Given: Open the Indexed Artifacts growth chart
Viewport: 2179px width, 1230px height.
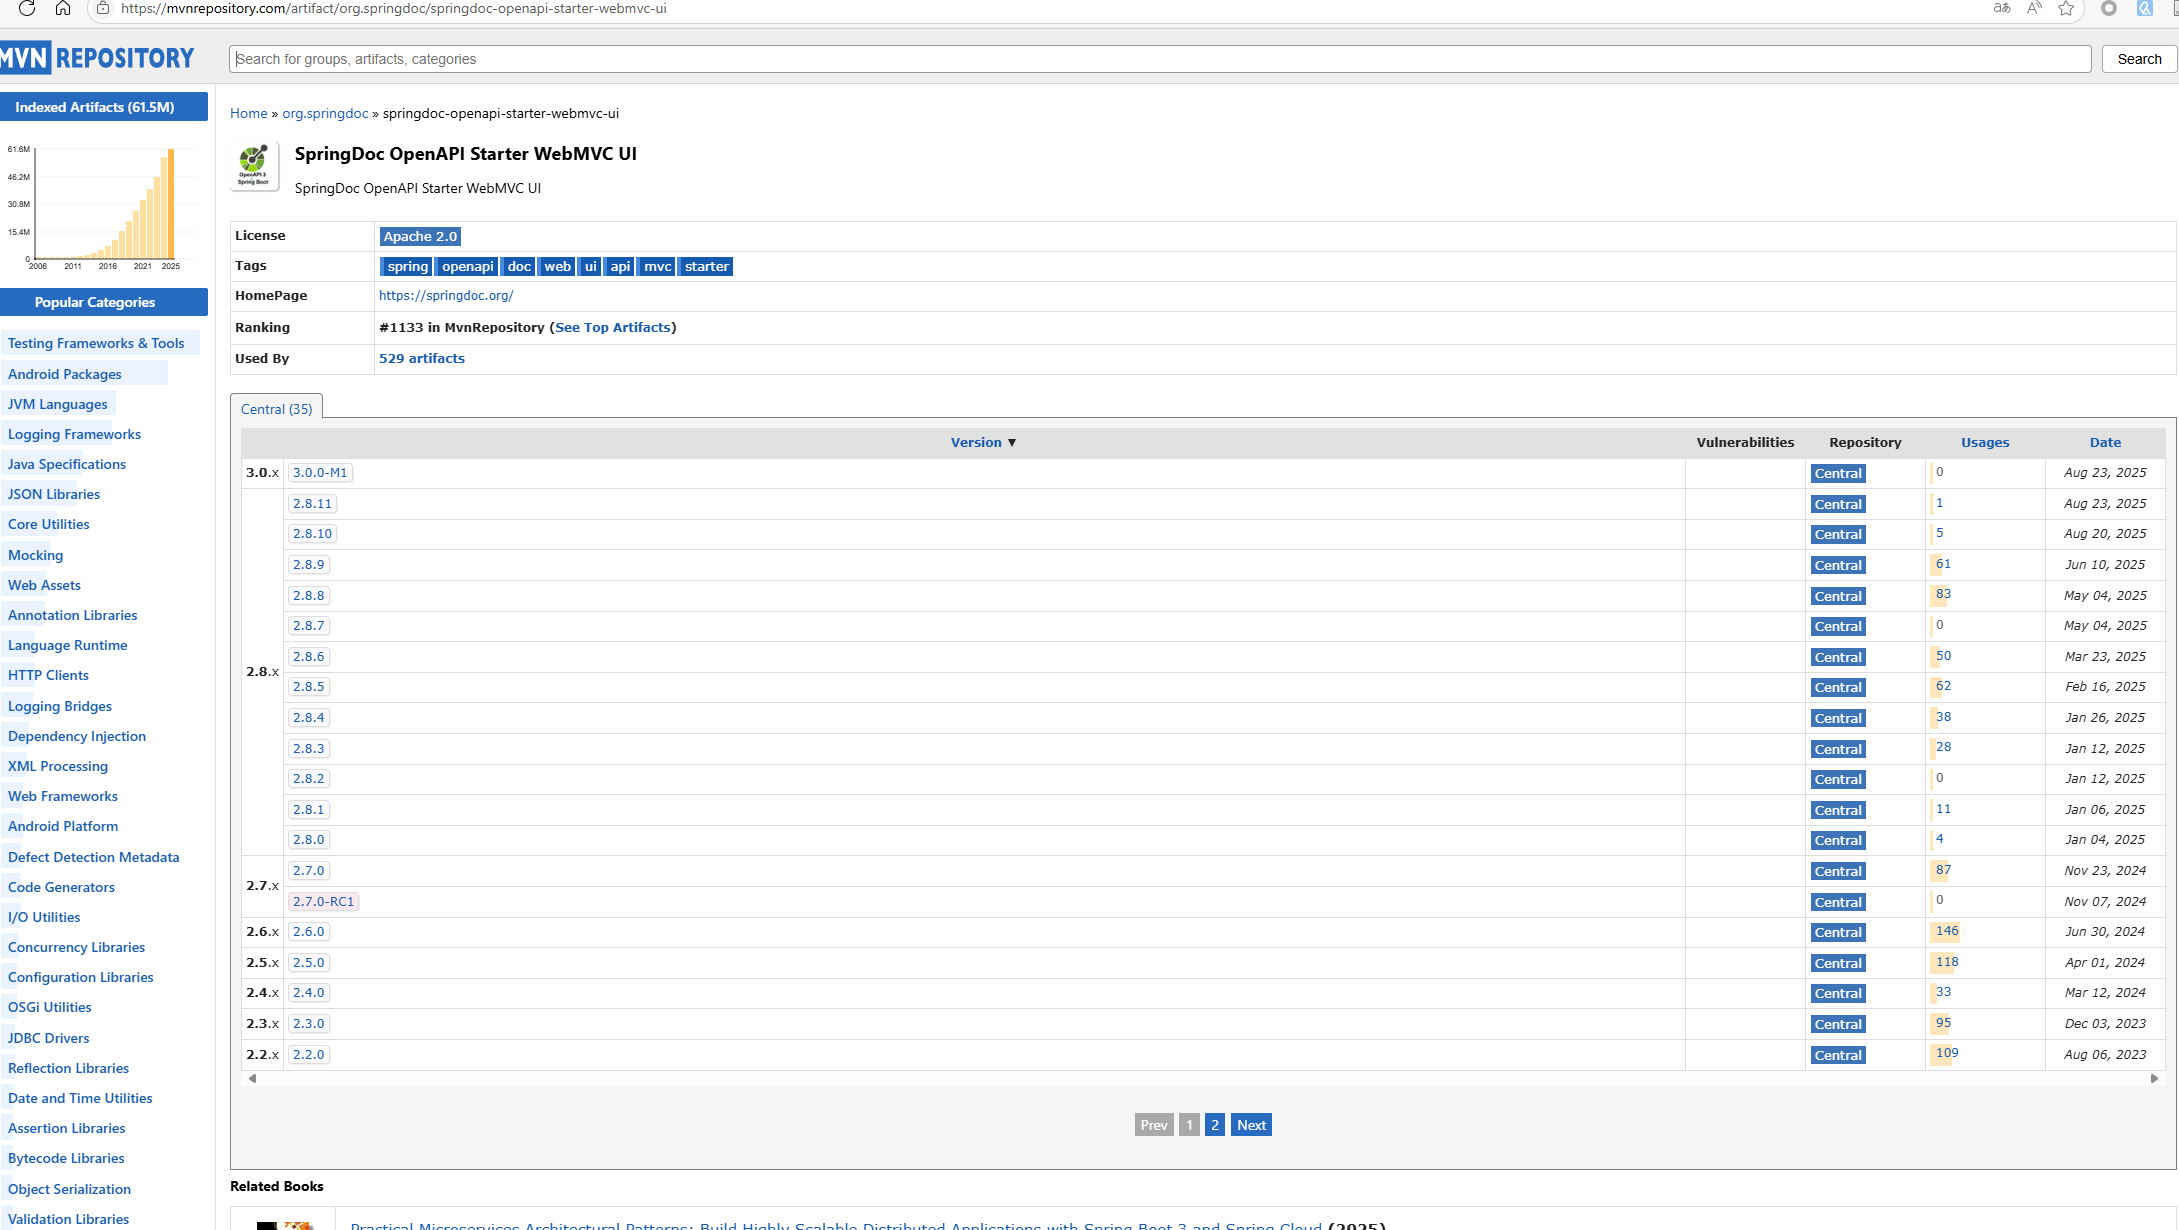Looking at the screenshot, I should coord(104,207).
